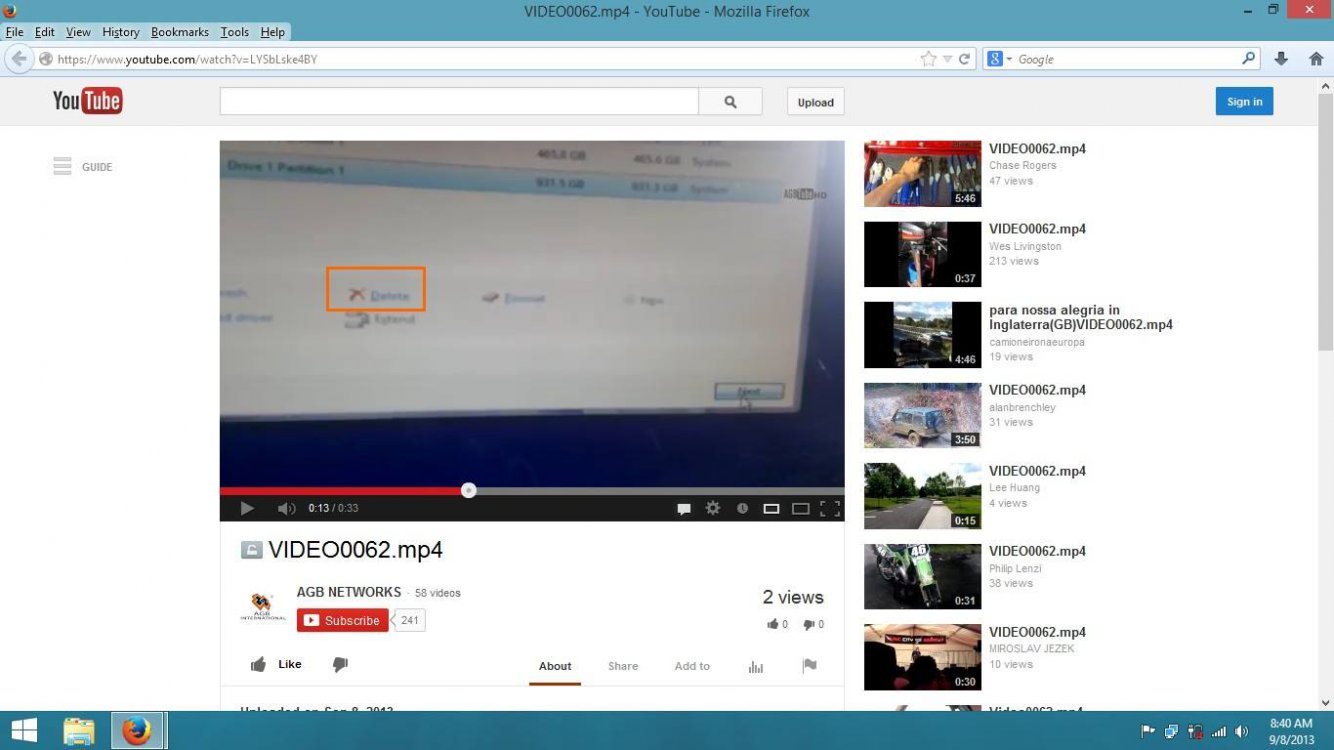Click the page vertical scrollbar

(1326, 220)
